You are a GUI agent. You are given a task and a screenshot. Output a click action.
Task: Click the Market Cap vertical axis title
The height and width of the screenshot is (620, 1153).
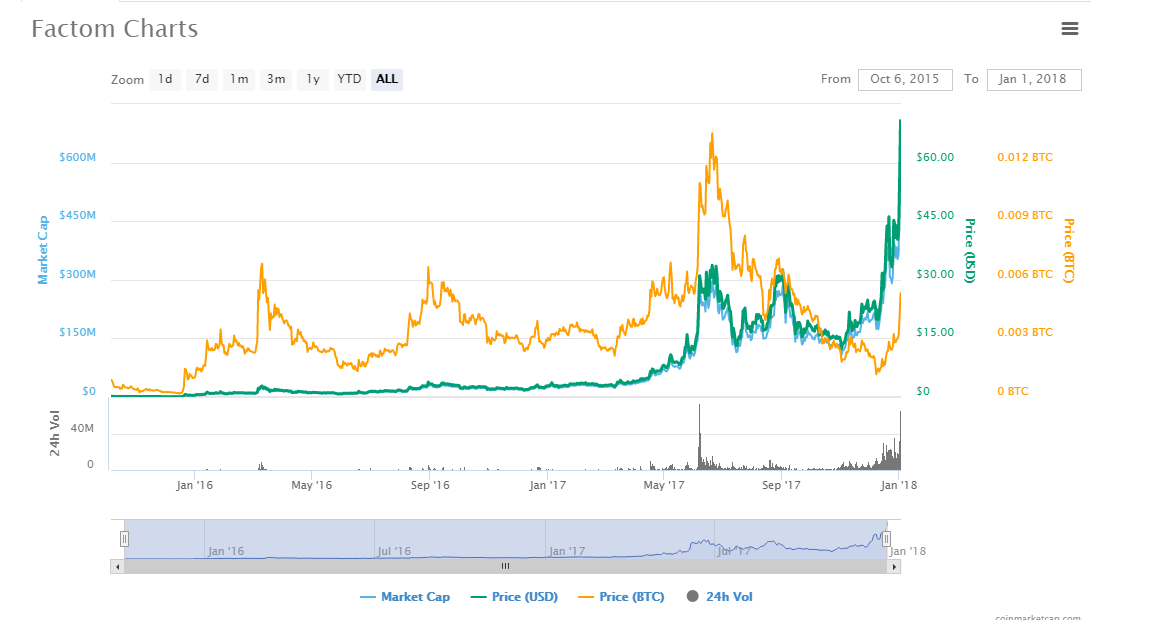point(43,250)
